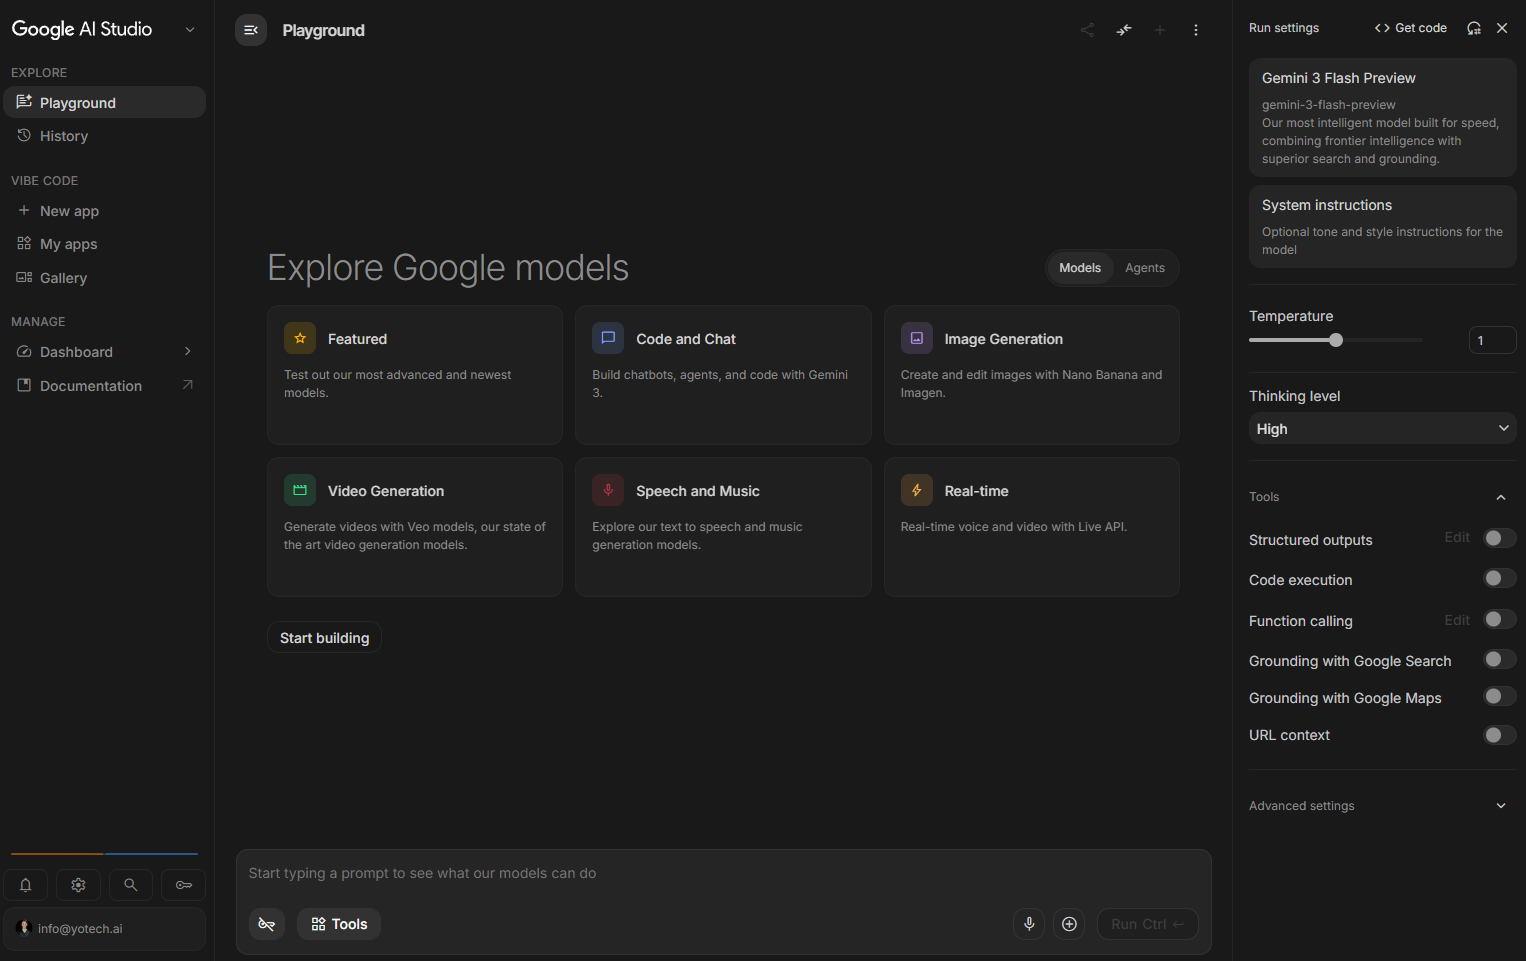Open the Thinking level dropdown
The image size is (1526, 961).
(1382, 428)
